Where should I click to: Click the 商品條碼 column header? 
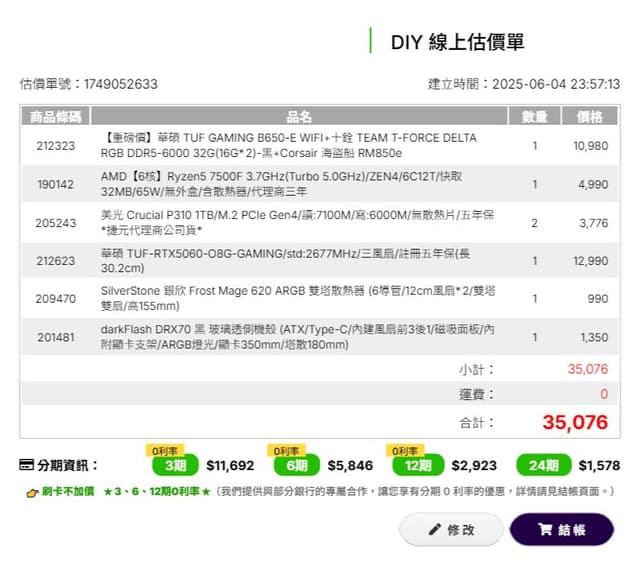(x=56, y=117)
